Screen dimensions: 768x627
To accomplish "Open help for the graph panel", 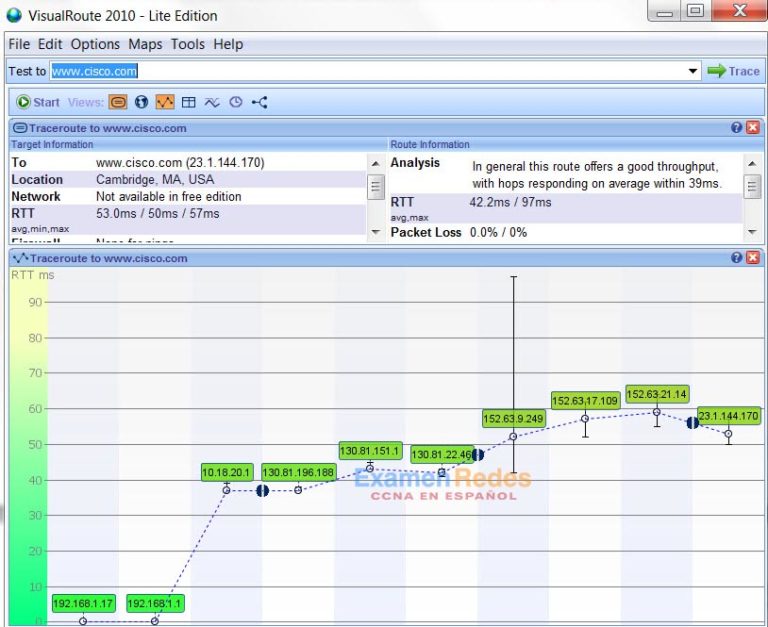I will [737, 258].
